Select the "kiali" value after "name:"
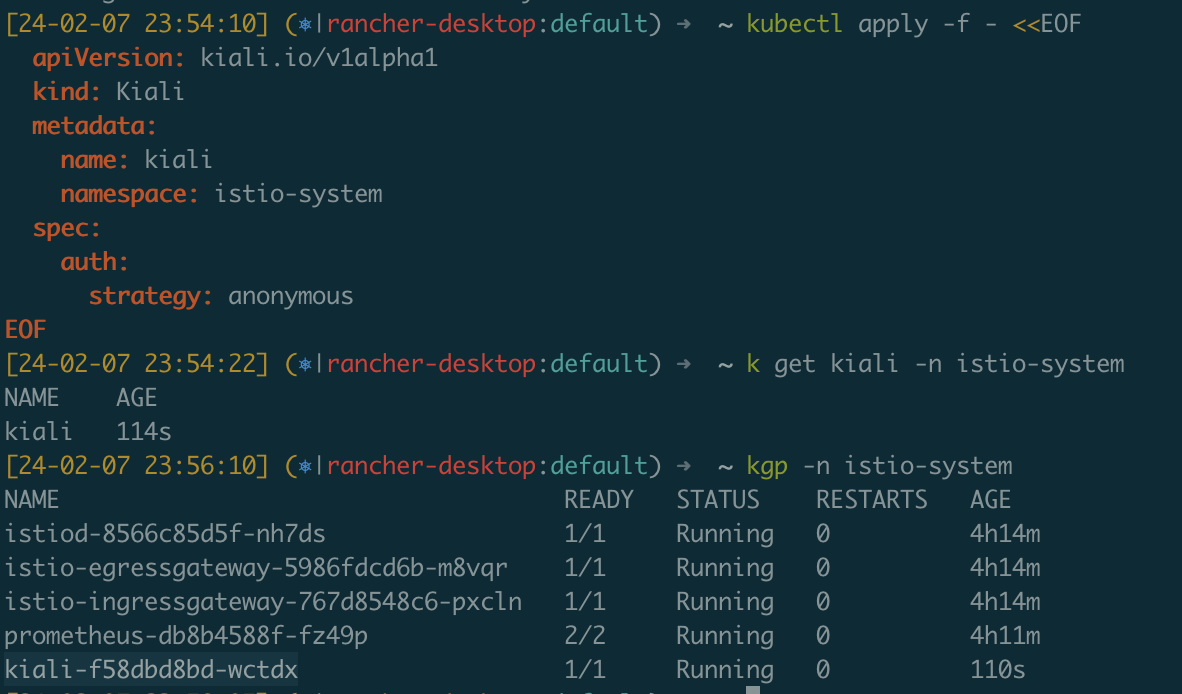This screenshot has height=694, width=1182. click(x=178, y=160)
